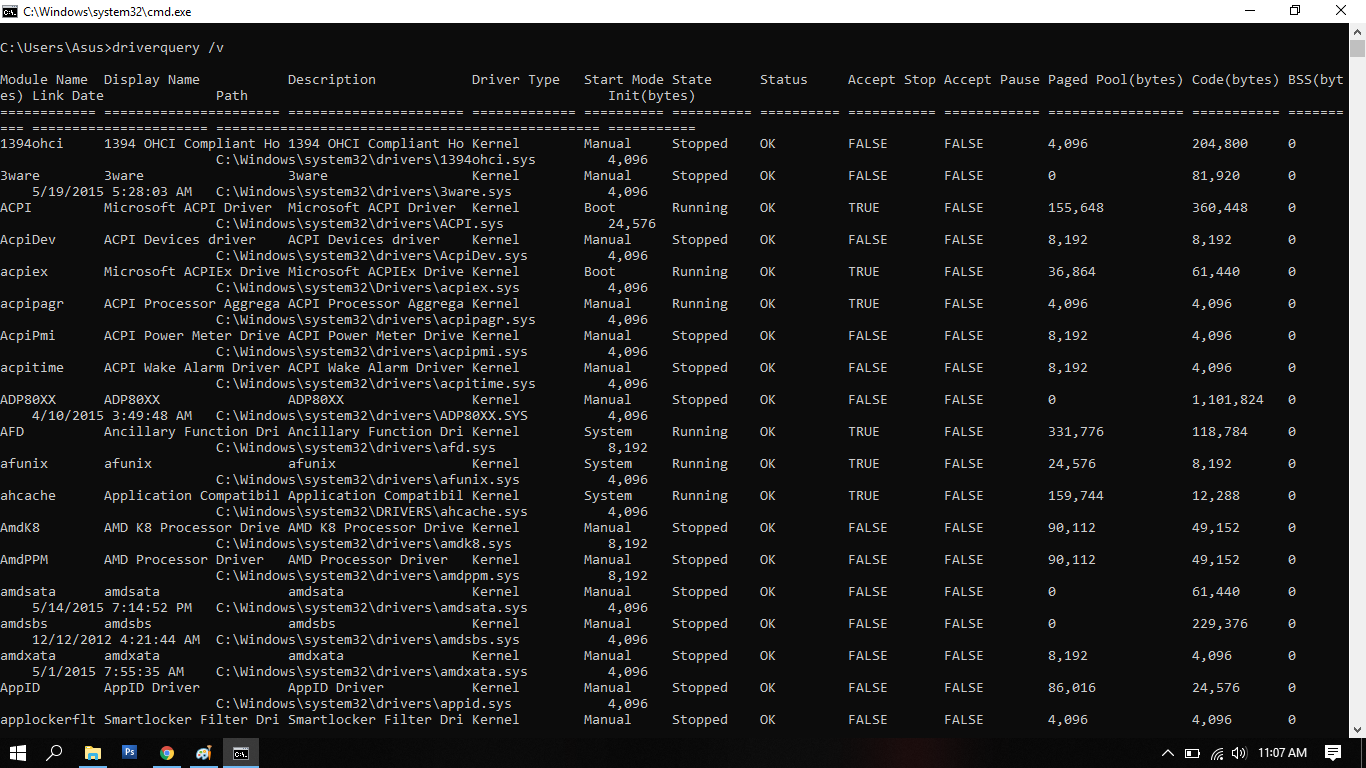Screen dimensions: 1366x768
Task: Open Action Center from the system tray
Action: pos(1332,753)
